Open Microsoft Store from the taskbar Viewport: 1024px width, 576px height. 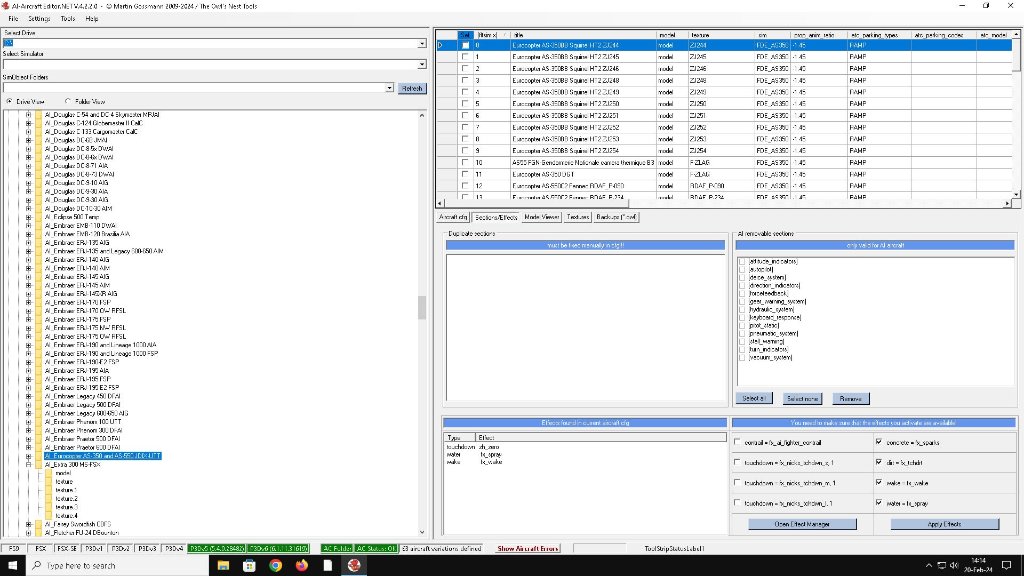coord(249,566)
